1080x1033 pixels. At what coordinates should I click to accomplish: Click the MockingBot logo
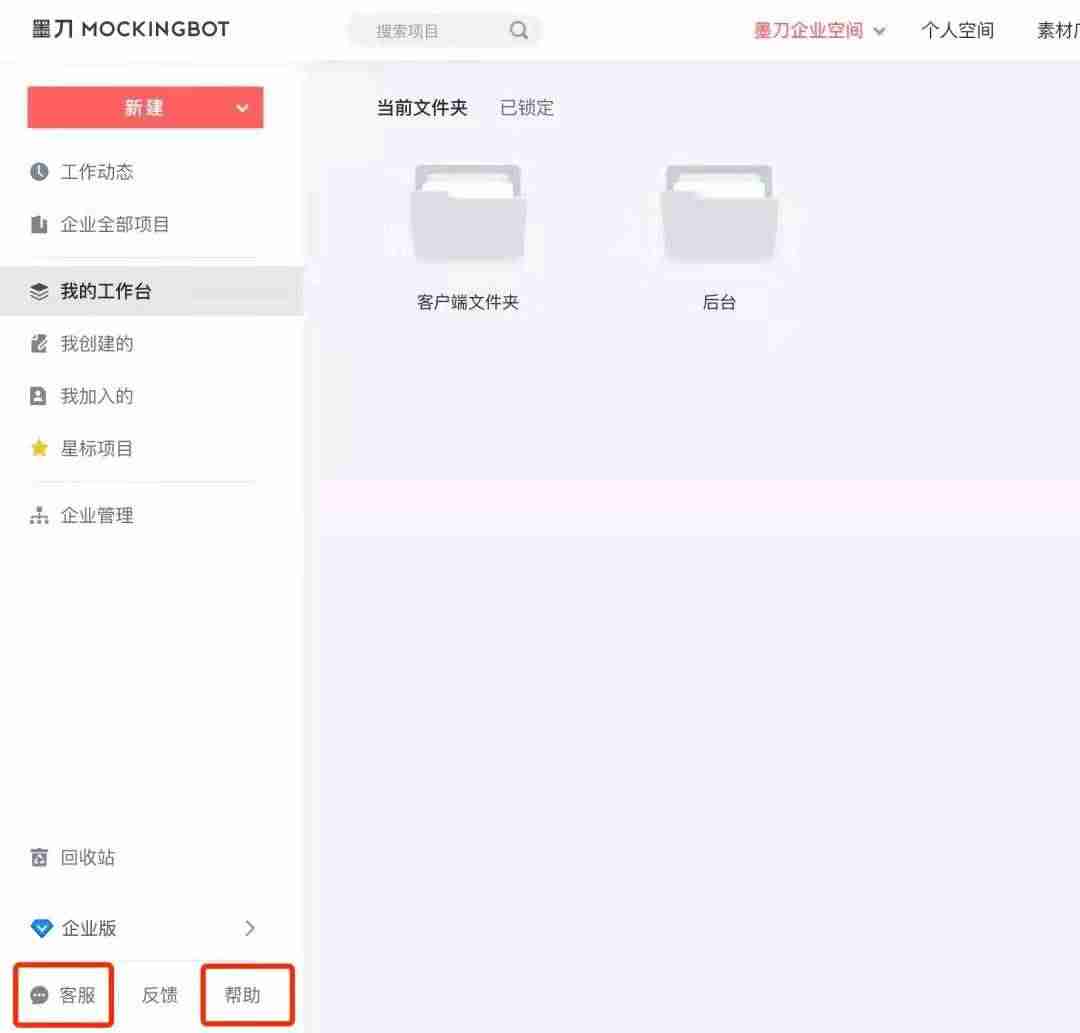click(131, 29)
